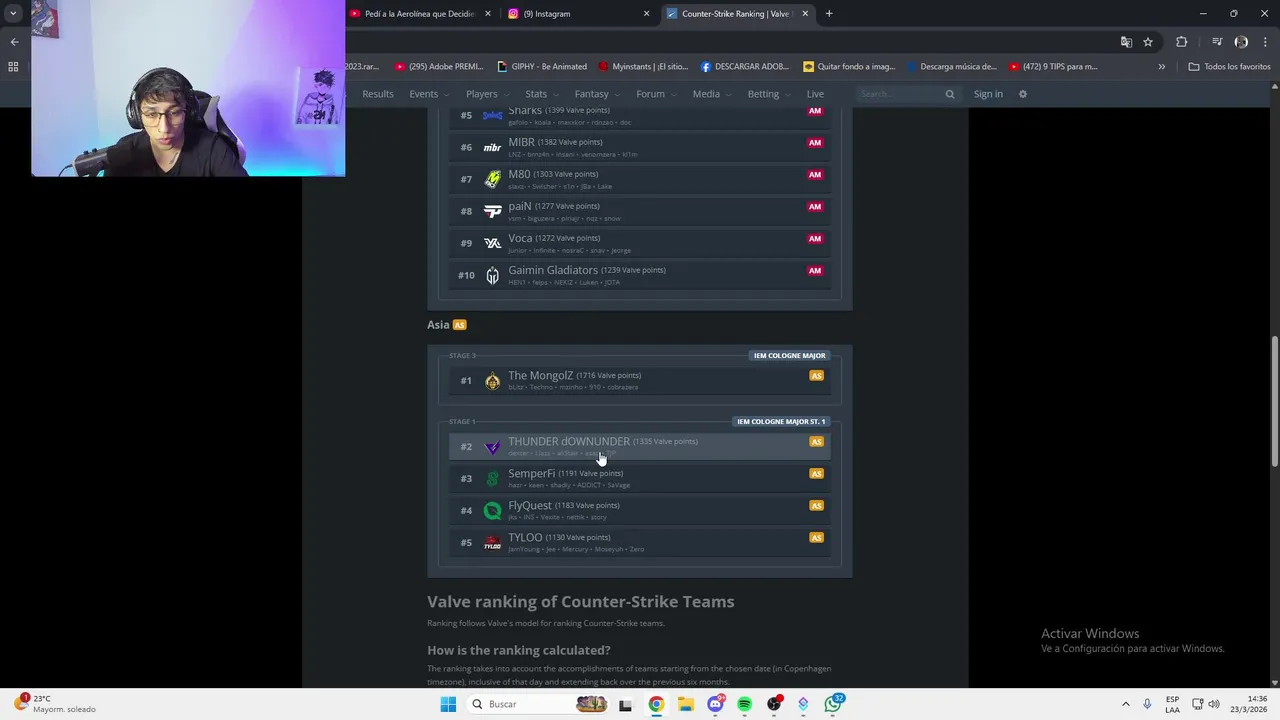This screenshot has height=720, width=1280.
Task: Expand the Players dropdown menu
Action: point(487,94)
